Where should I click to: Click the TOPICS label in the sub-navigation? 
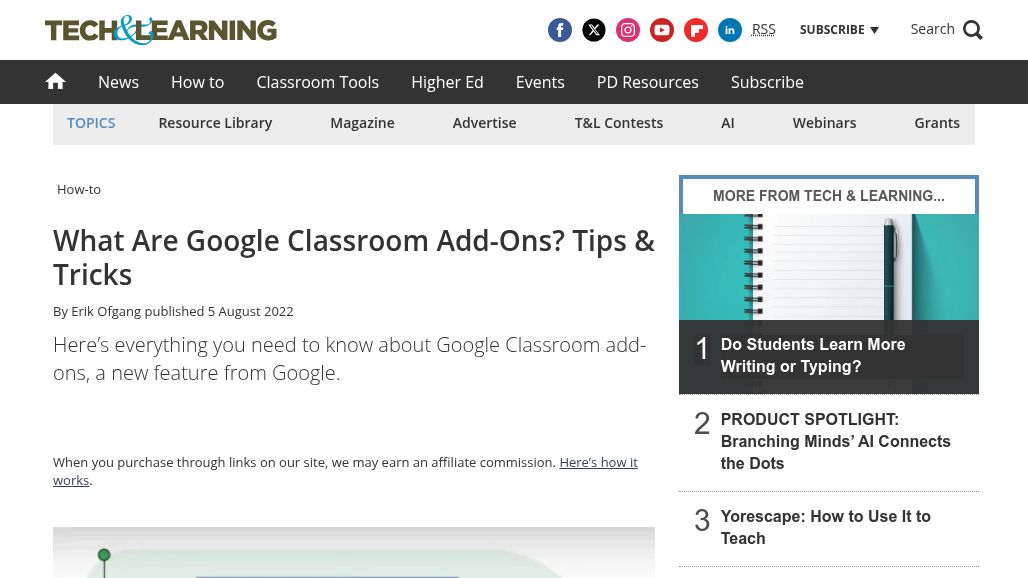(x=91, y=123)
